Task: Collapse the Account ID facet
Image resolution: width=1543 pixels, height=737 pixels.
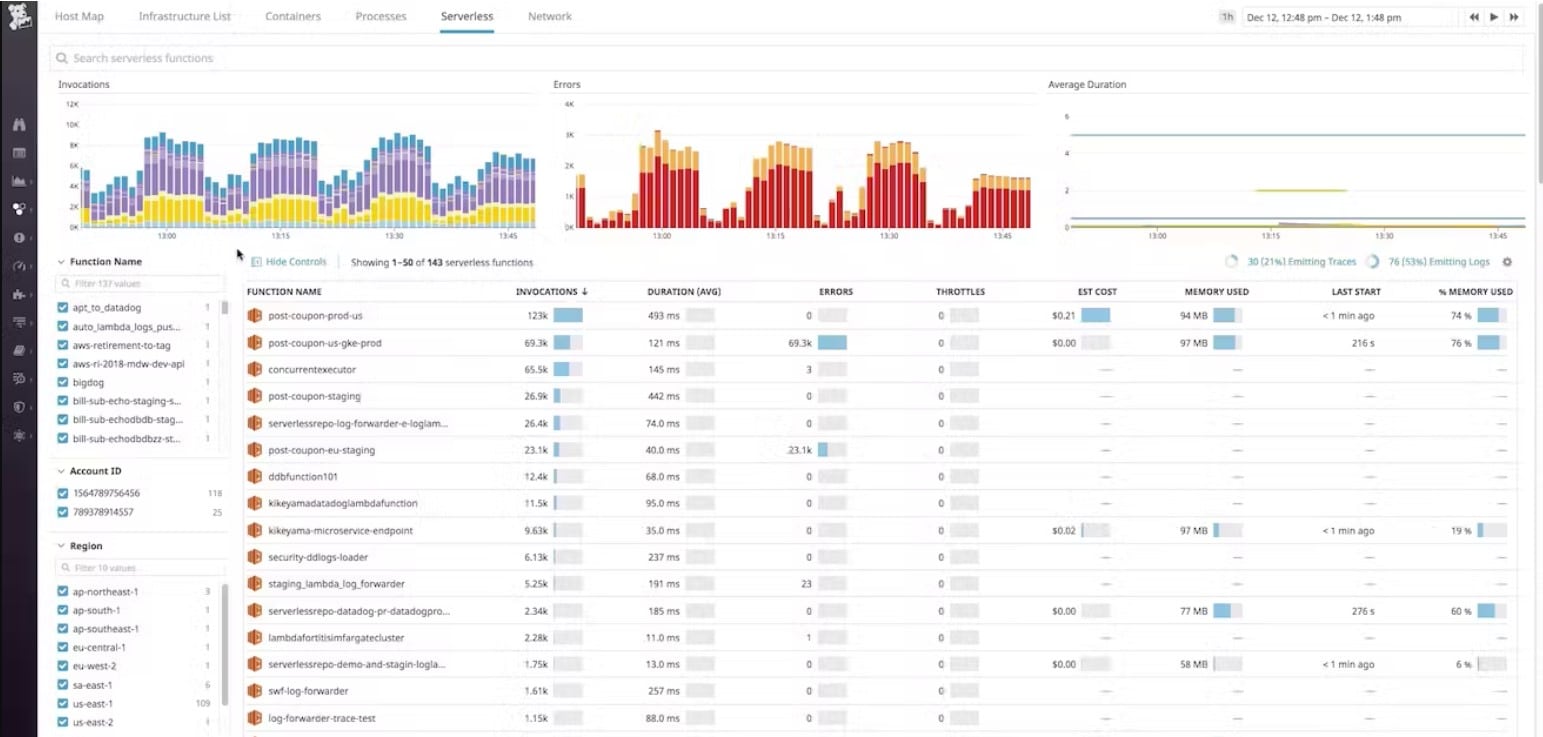Action: tap(60, 471)
